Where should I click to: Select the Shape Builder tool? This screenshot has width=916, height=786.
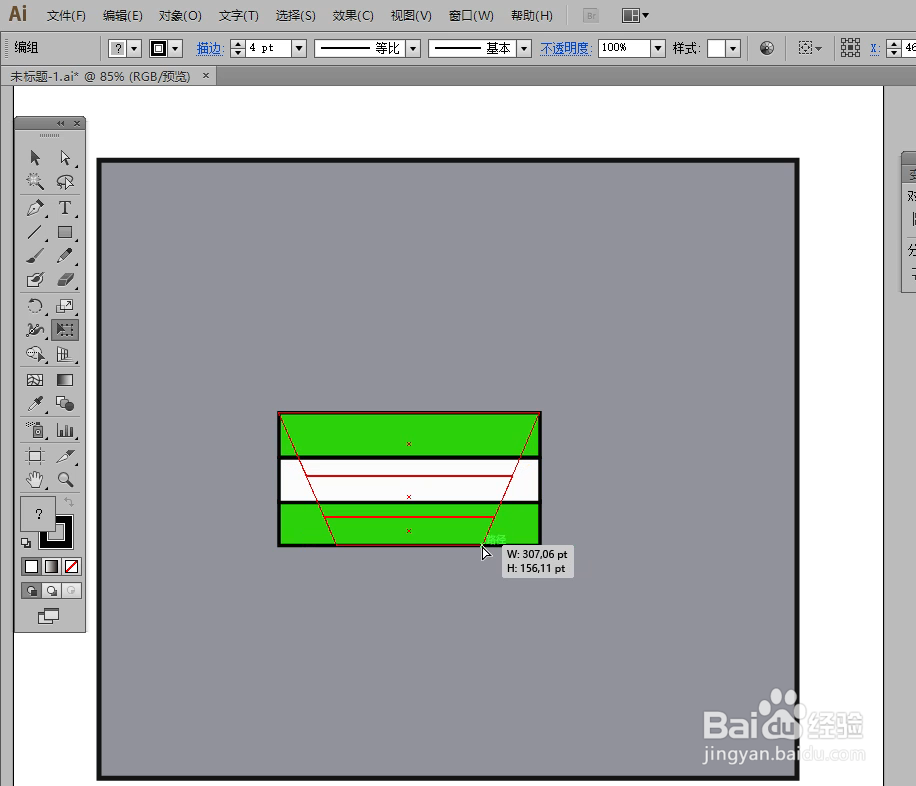[x=35, y=354]
